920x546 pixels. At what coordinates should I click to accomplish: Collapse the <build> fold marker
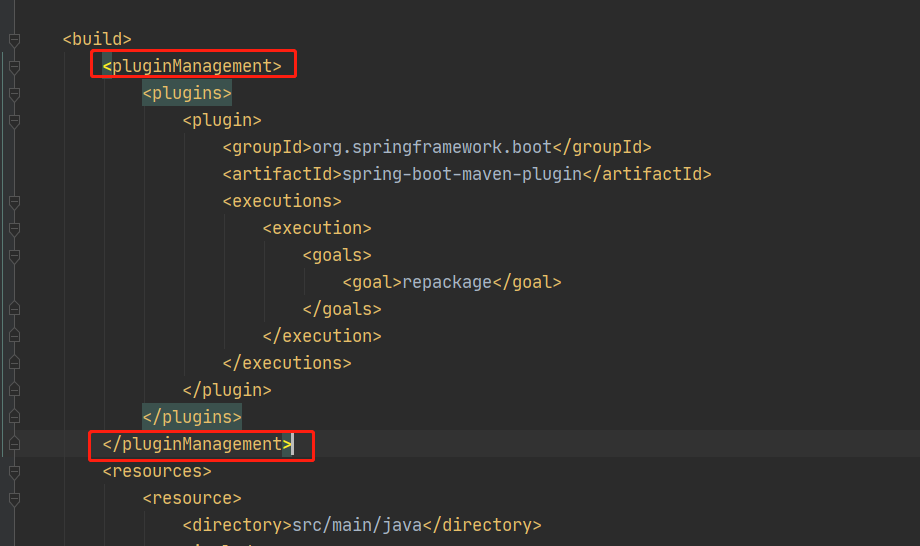[14, 39]
